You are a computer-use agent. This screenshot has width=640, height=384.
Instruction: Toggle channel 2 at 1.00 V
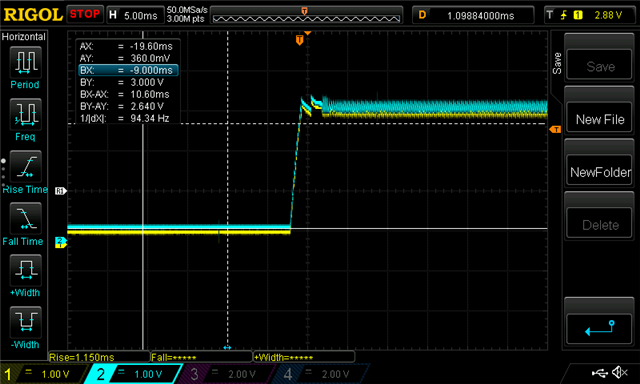(133, 374)
